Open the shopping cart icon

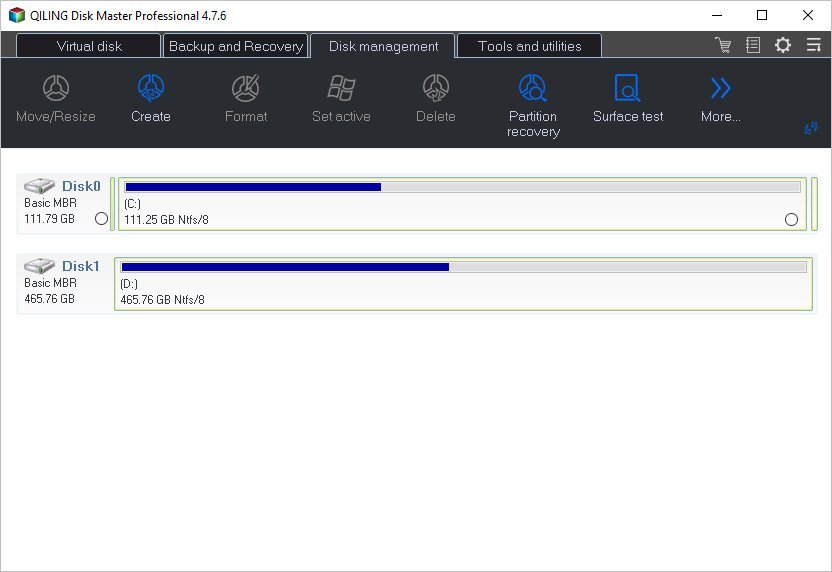[x=723, y=45]
